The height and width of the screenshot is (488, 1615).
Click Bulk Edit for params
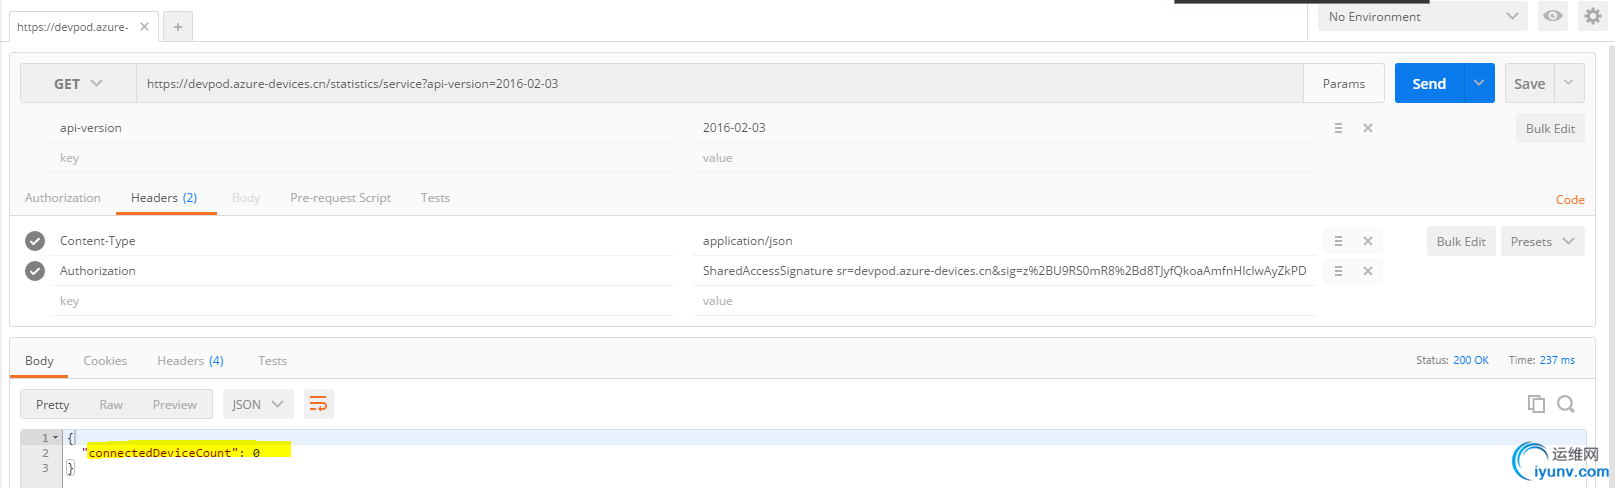click(x=1550, y=129)
